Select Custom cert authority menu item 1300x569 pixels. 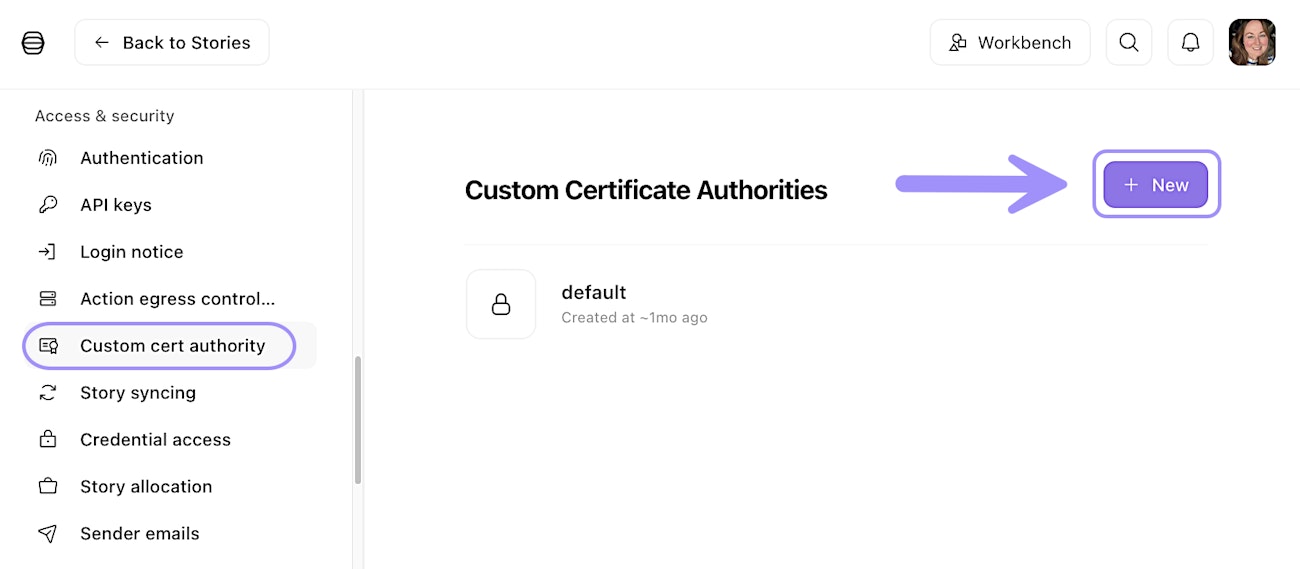(172, 346)
